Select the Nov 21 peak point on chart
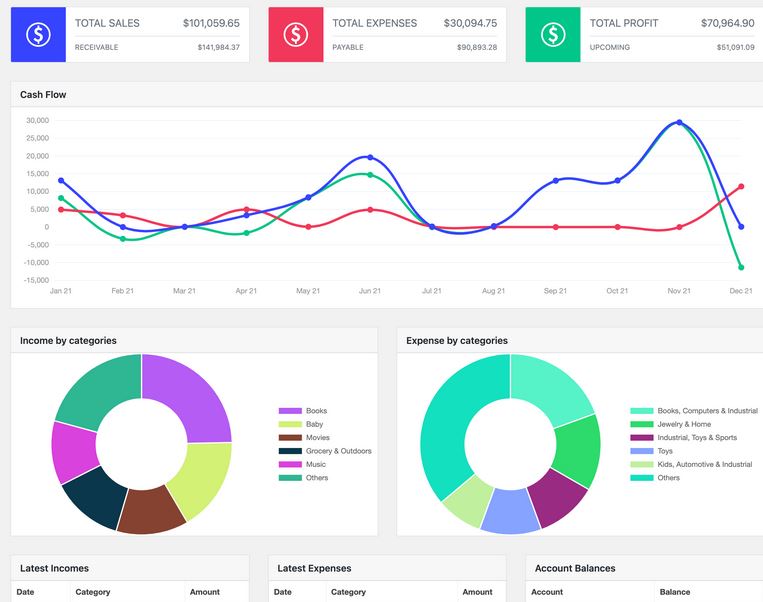 tap(679, 123)
